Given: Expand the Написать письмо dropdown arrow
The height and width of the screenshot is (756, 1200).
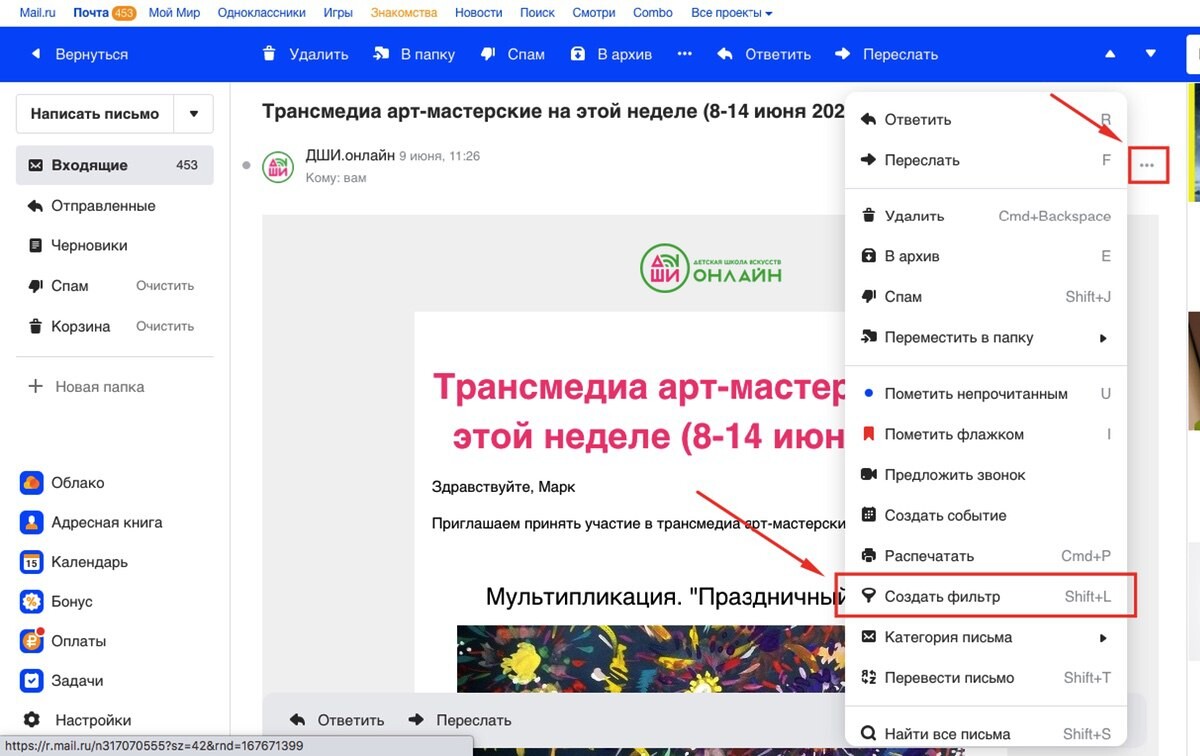Looking at the screenshot, I should point(194,114).
